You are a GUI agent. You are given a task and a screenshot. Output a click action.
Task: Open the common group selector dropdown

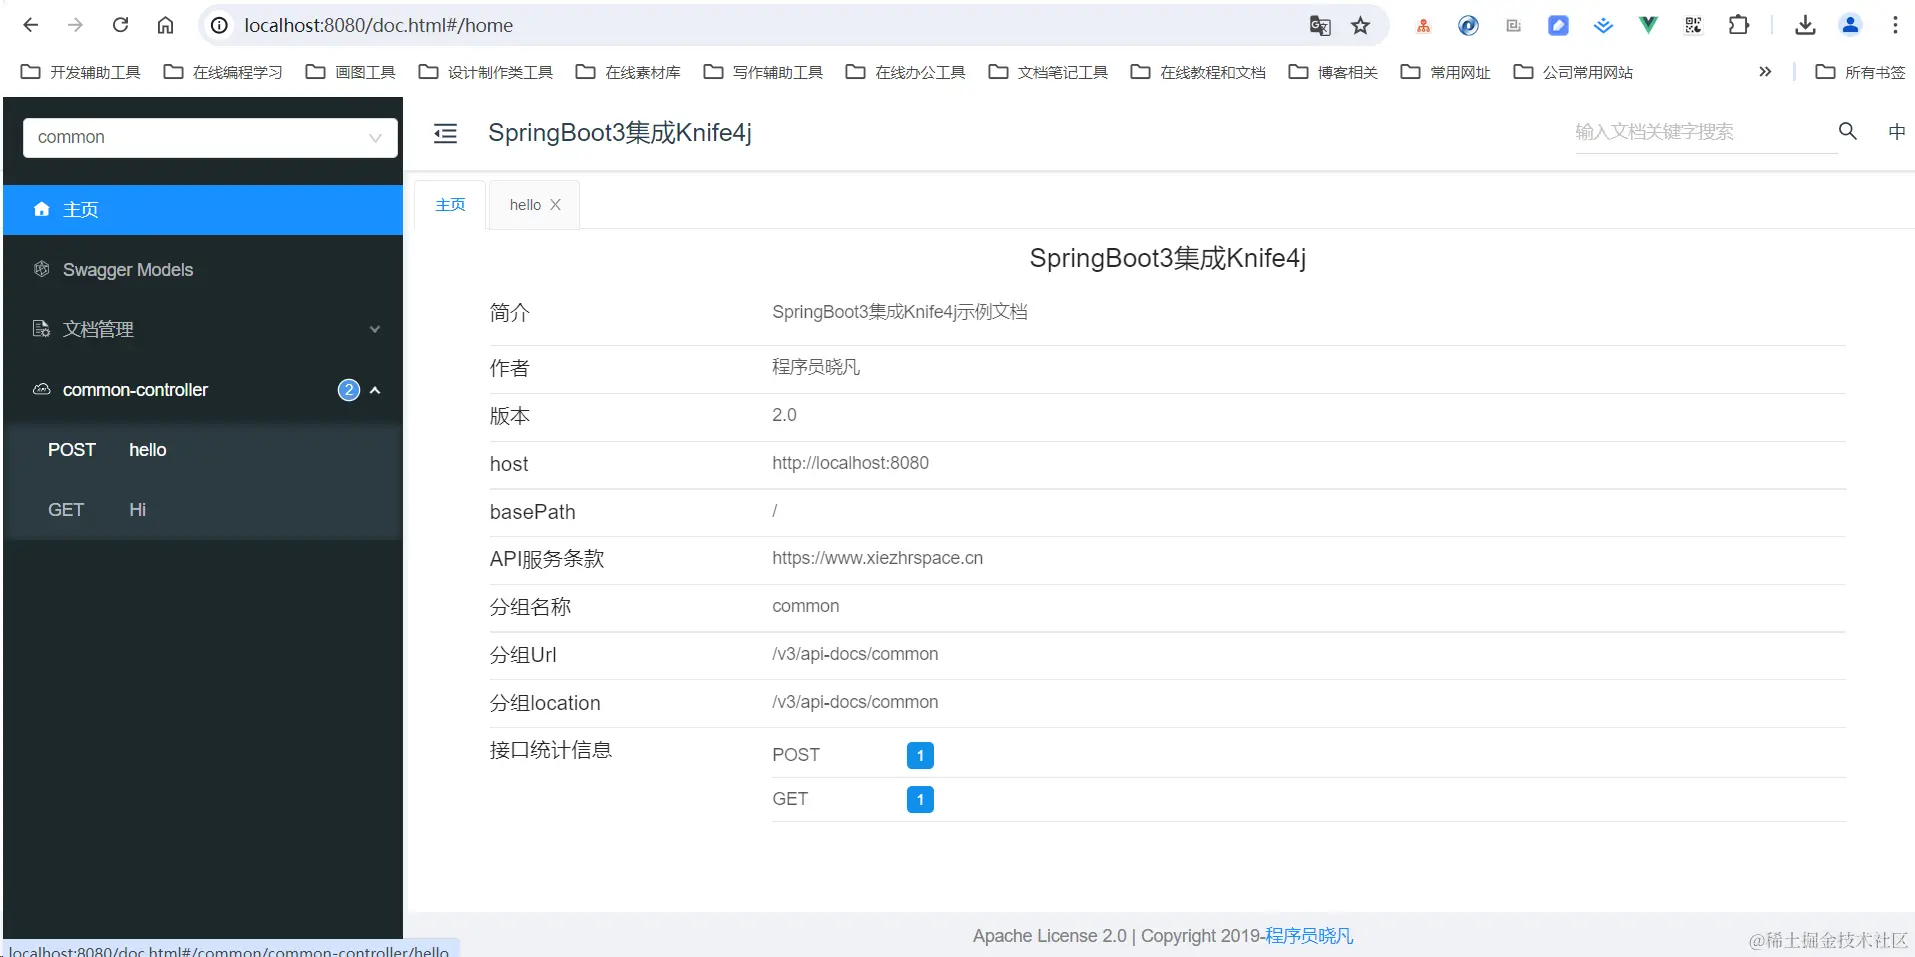coord(209,137)
